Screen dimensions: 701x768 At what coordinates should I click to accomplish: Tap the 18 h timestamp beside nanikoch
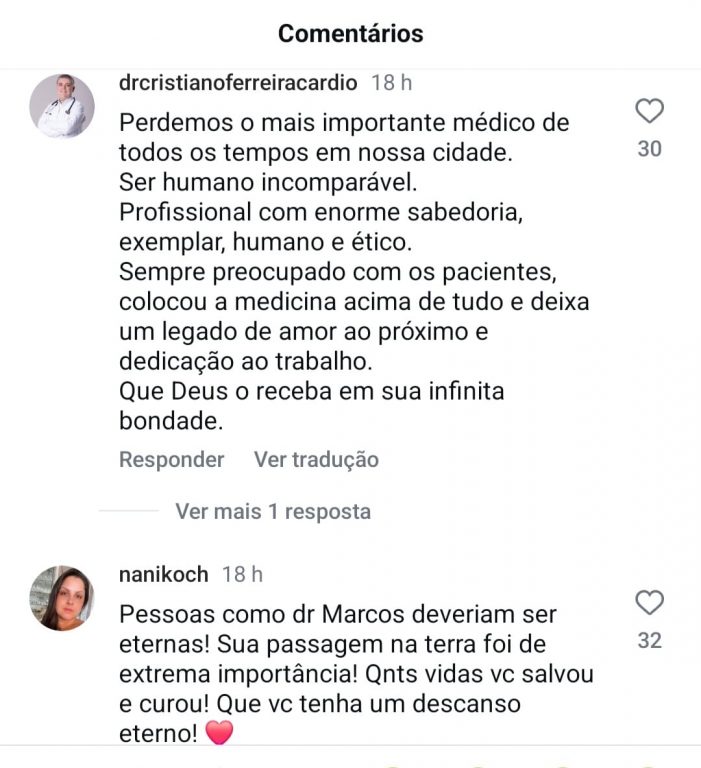point(242,574)
